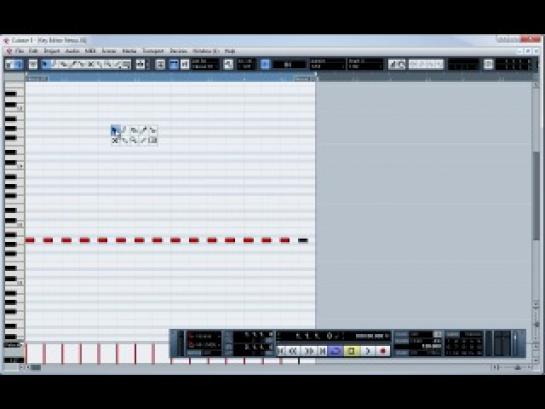545x409 pixels.
Task: Click the transport Rewind button
Action: (293, 351)
